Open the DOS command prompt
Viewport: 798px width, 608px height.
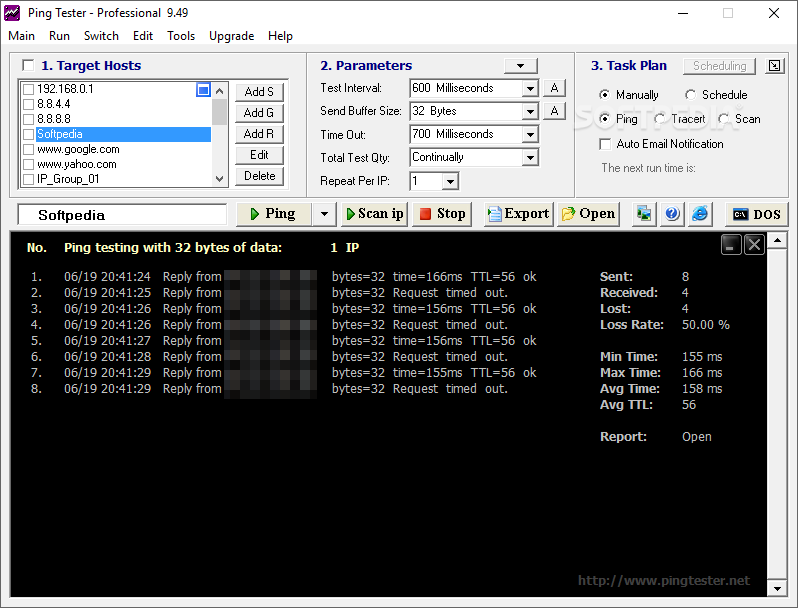[x=756, y=214]
